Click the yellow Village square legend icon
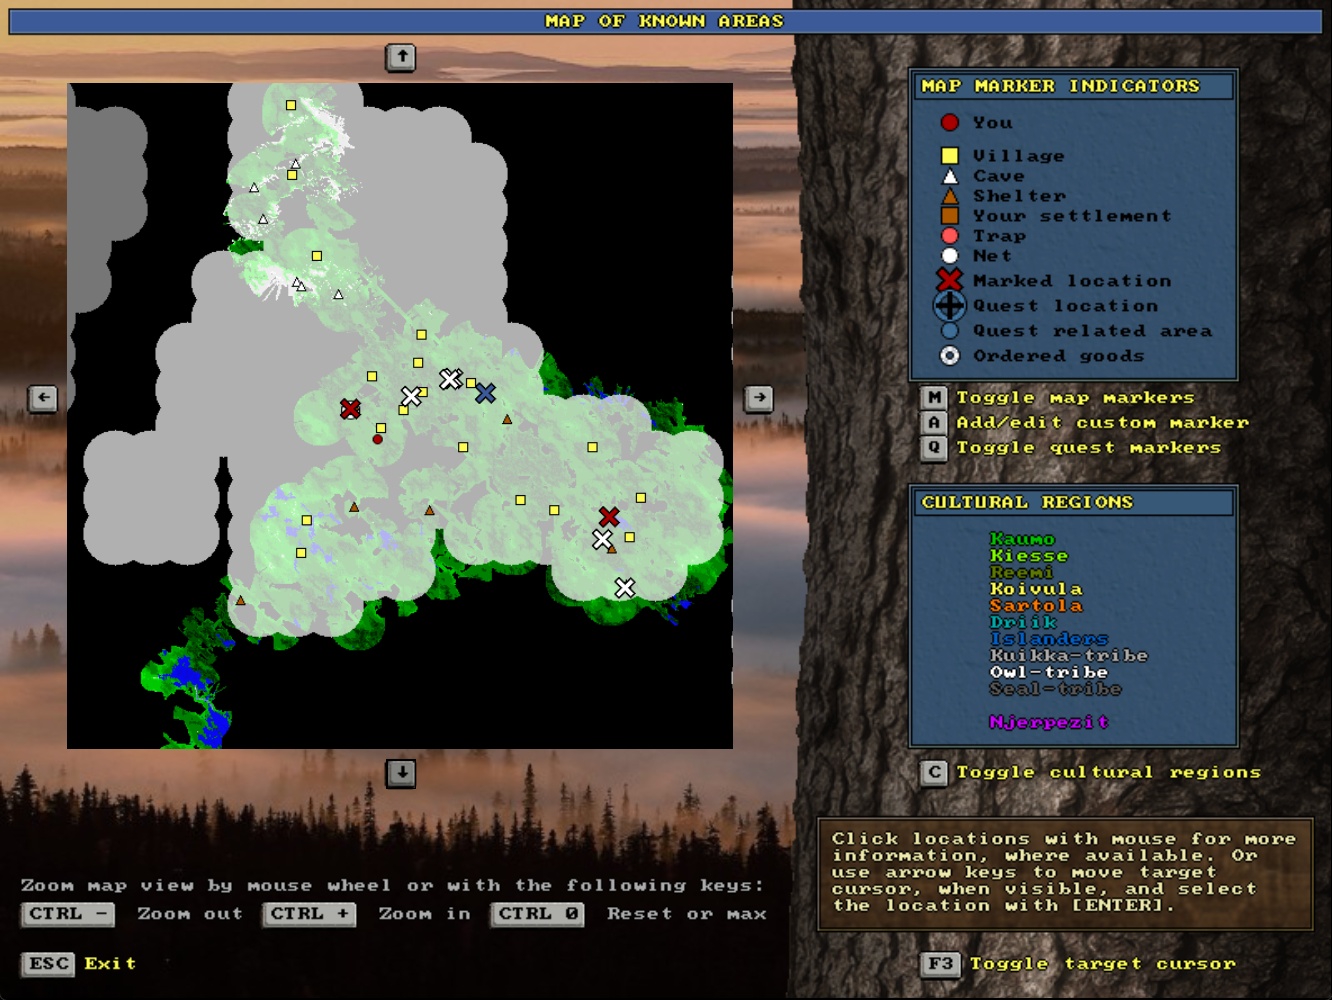Viewport: 1332px width, 1000px height. tap(950, 156)
